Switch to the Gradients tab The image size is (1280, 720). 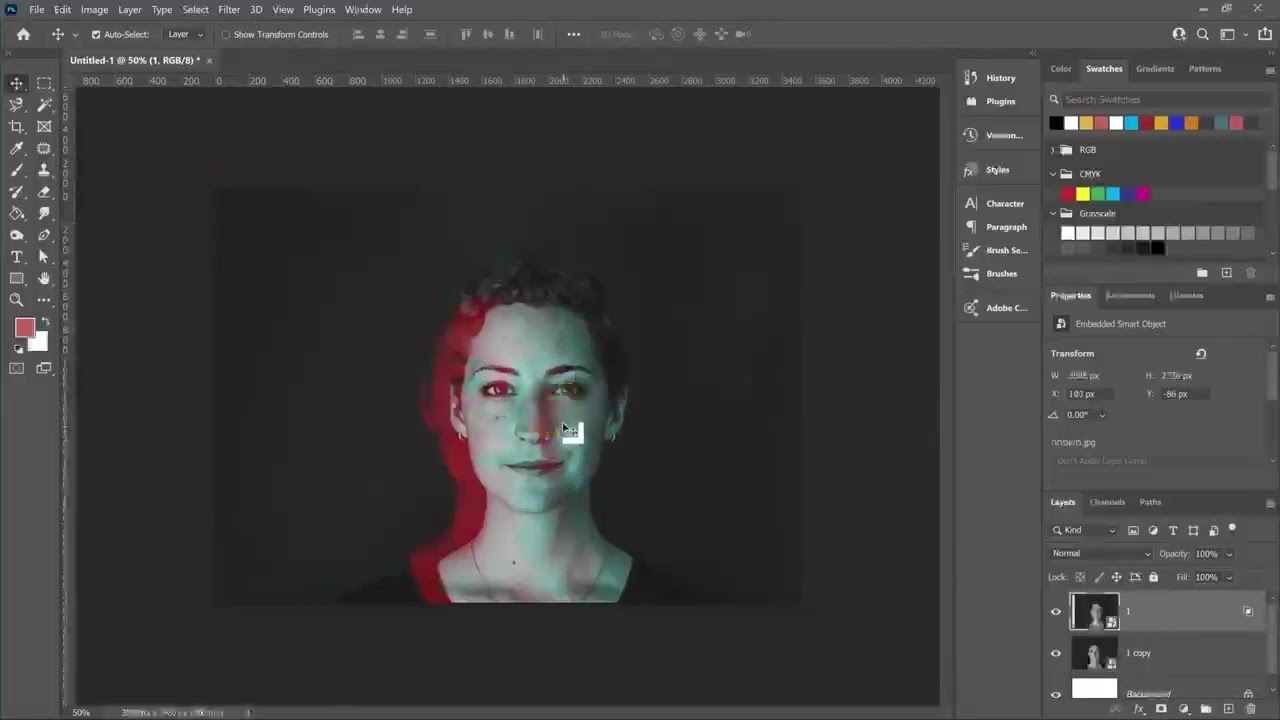[1155, 69]
